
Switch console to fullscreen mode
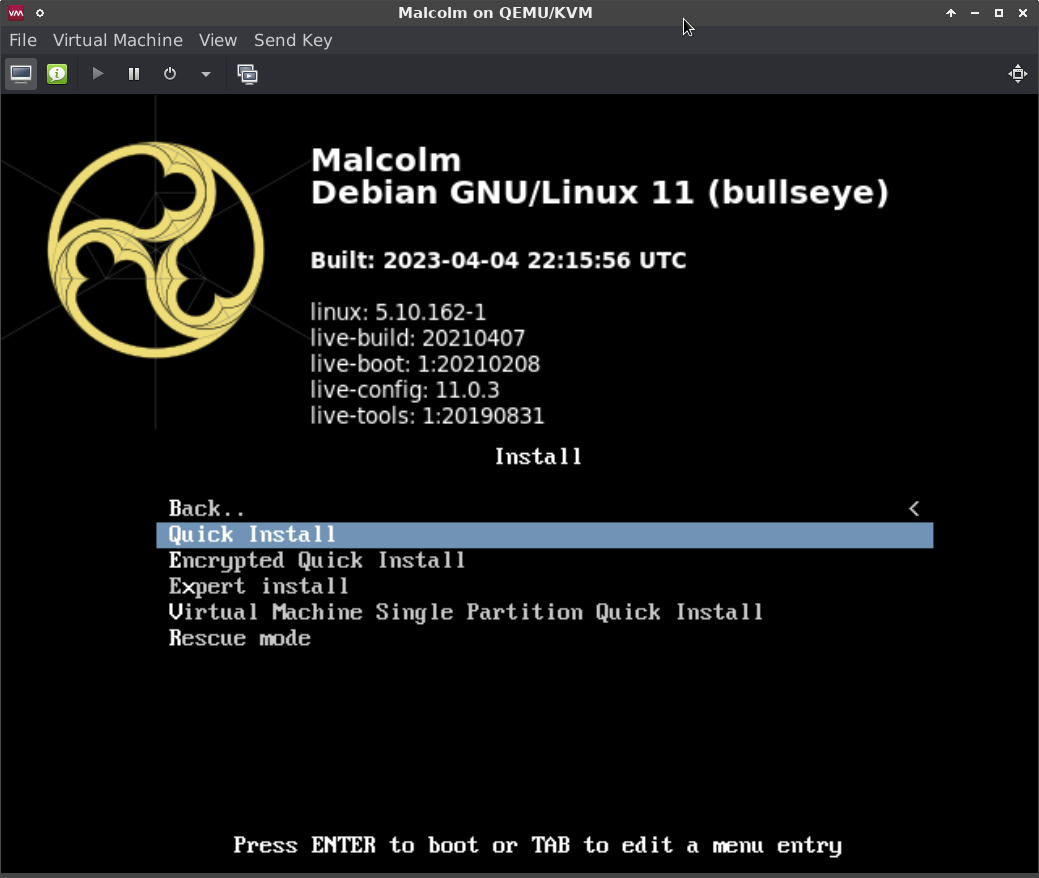coord(1018,74)
